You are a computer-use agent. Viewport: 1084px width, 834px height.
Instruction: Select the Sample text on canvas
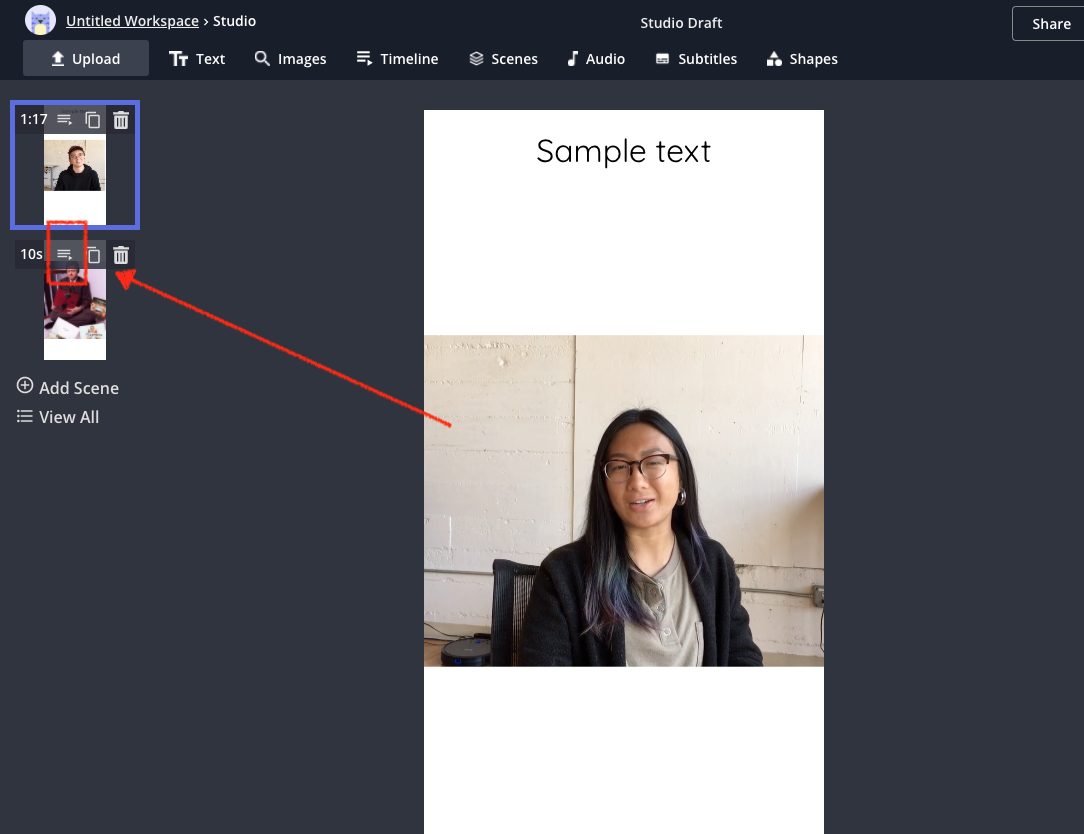click(623, 151)
